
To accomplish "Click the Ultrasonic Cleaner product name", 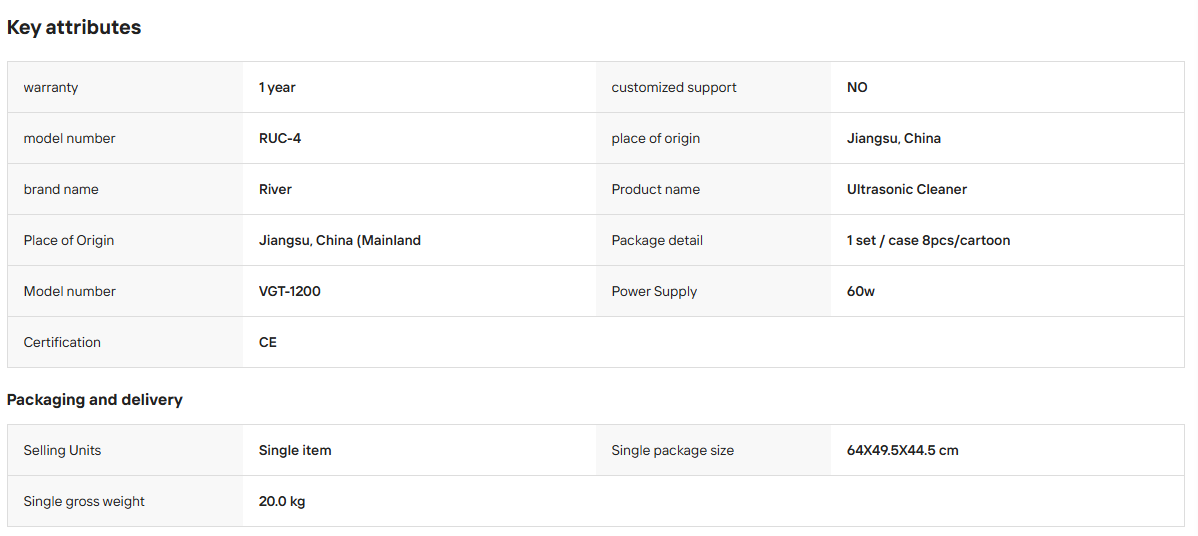I will click(x=907, y=189).
